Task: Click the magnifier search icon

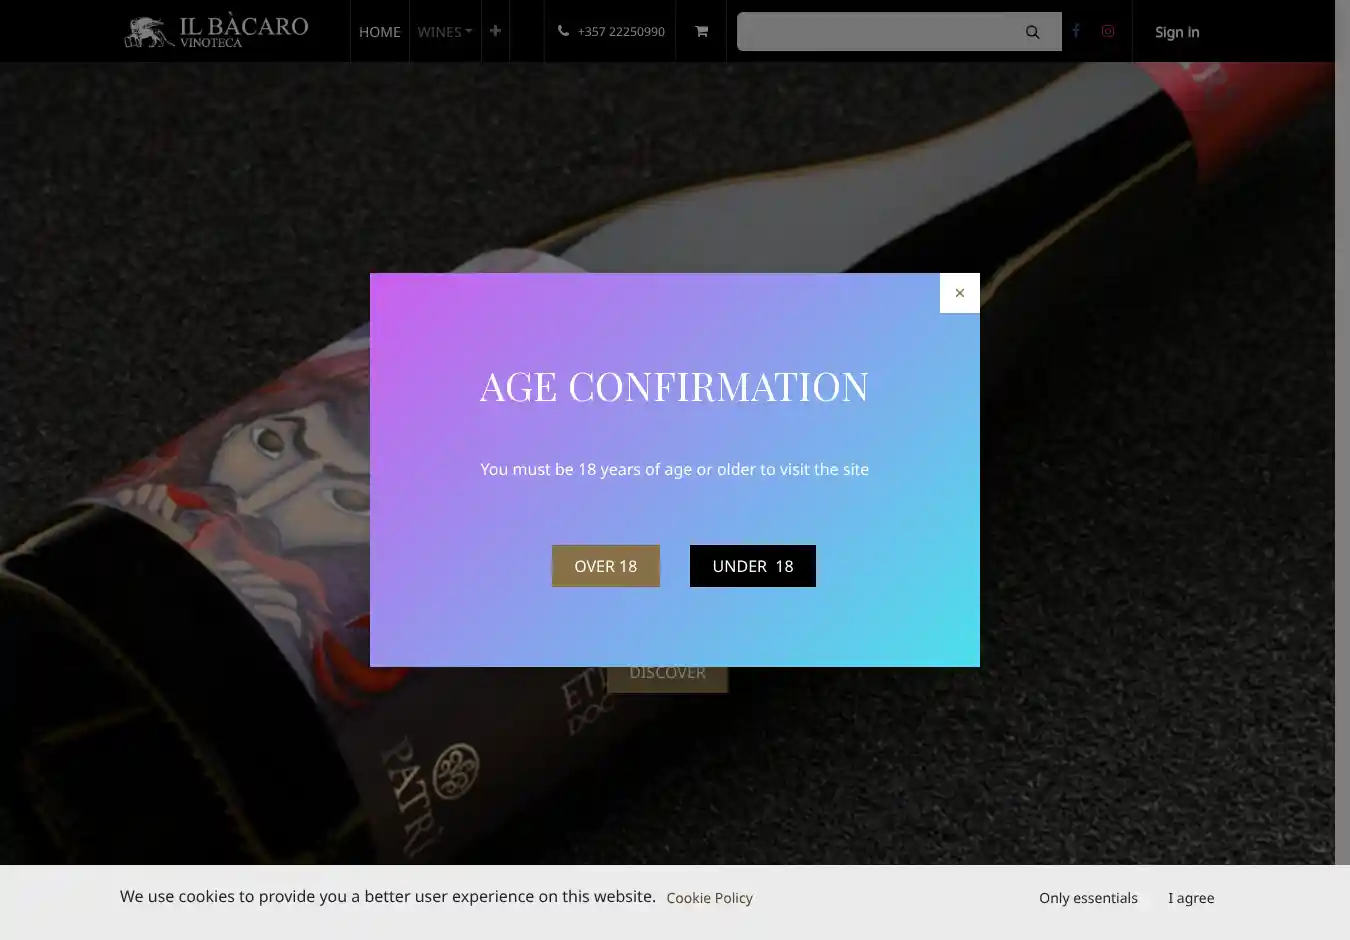Action: click(x=1032, y=32)
